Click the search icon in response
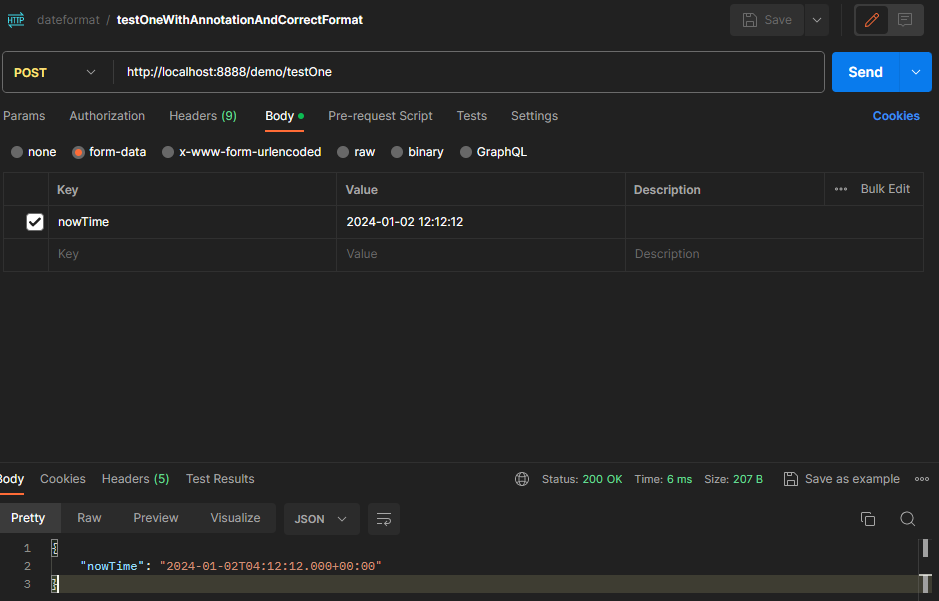The height and width of the screenshot is (601, 939). (907, 518)
